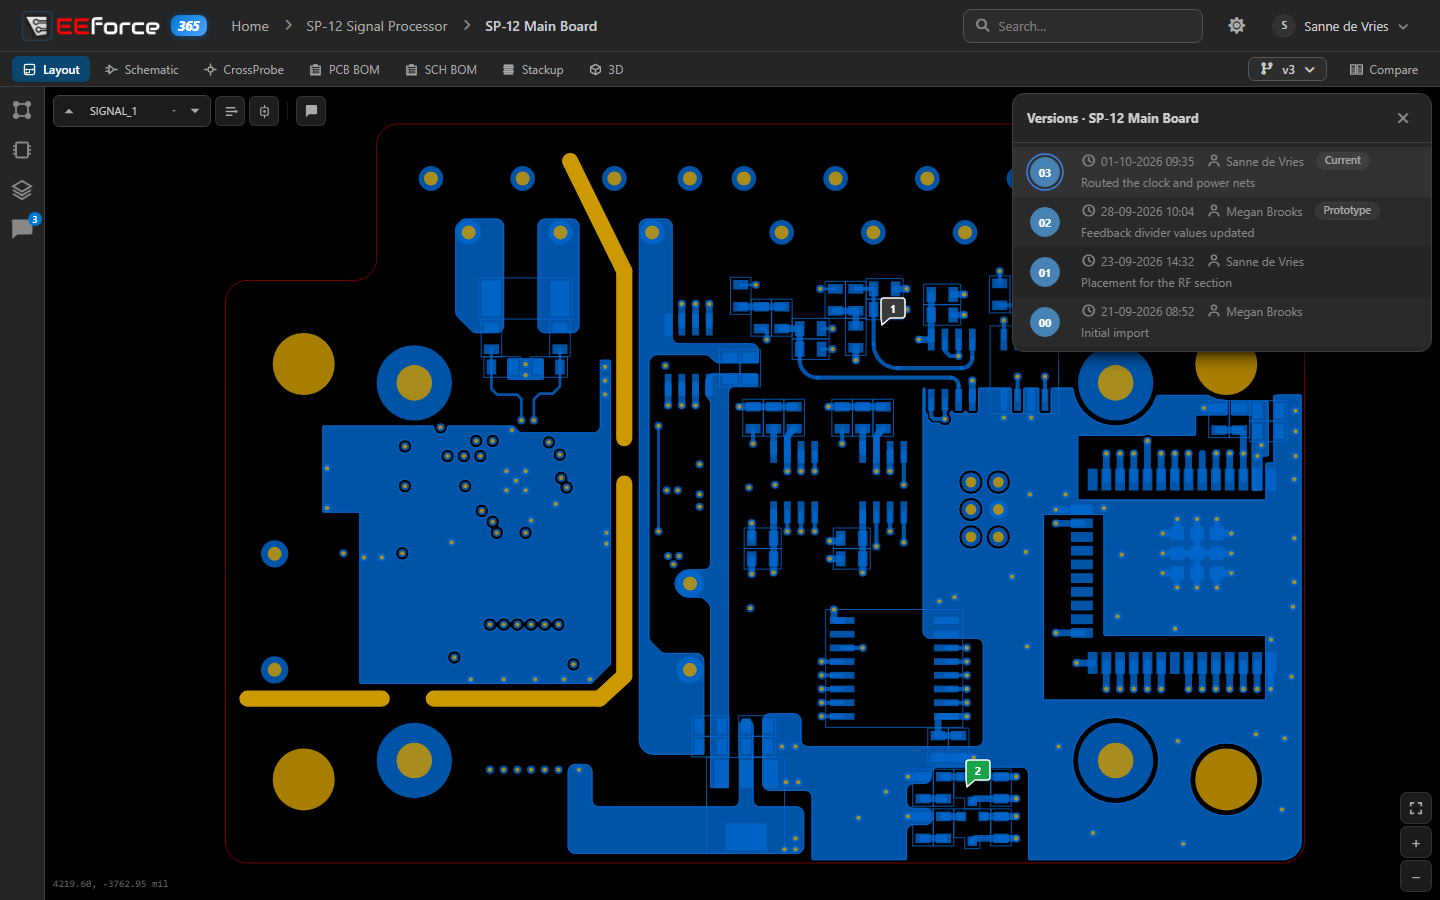Click the fit-to-screen icon
Screen dimensions: 1440x900
pos(1416,809)
